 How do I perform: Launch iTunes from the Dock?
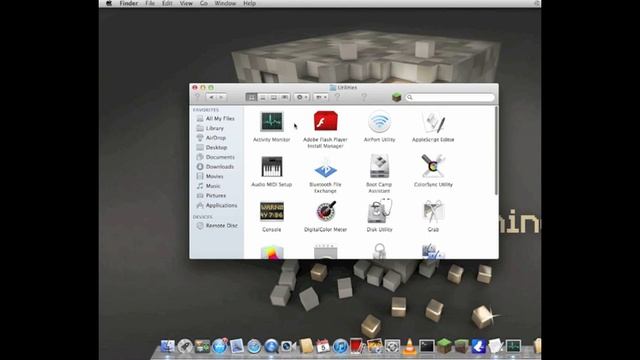(340, 347)
